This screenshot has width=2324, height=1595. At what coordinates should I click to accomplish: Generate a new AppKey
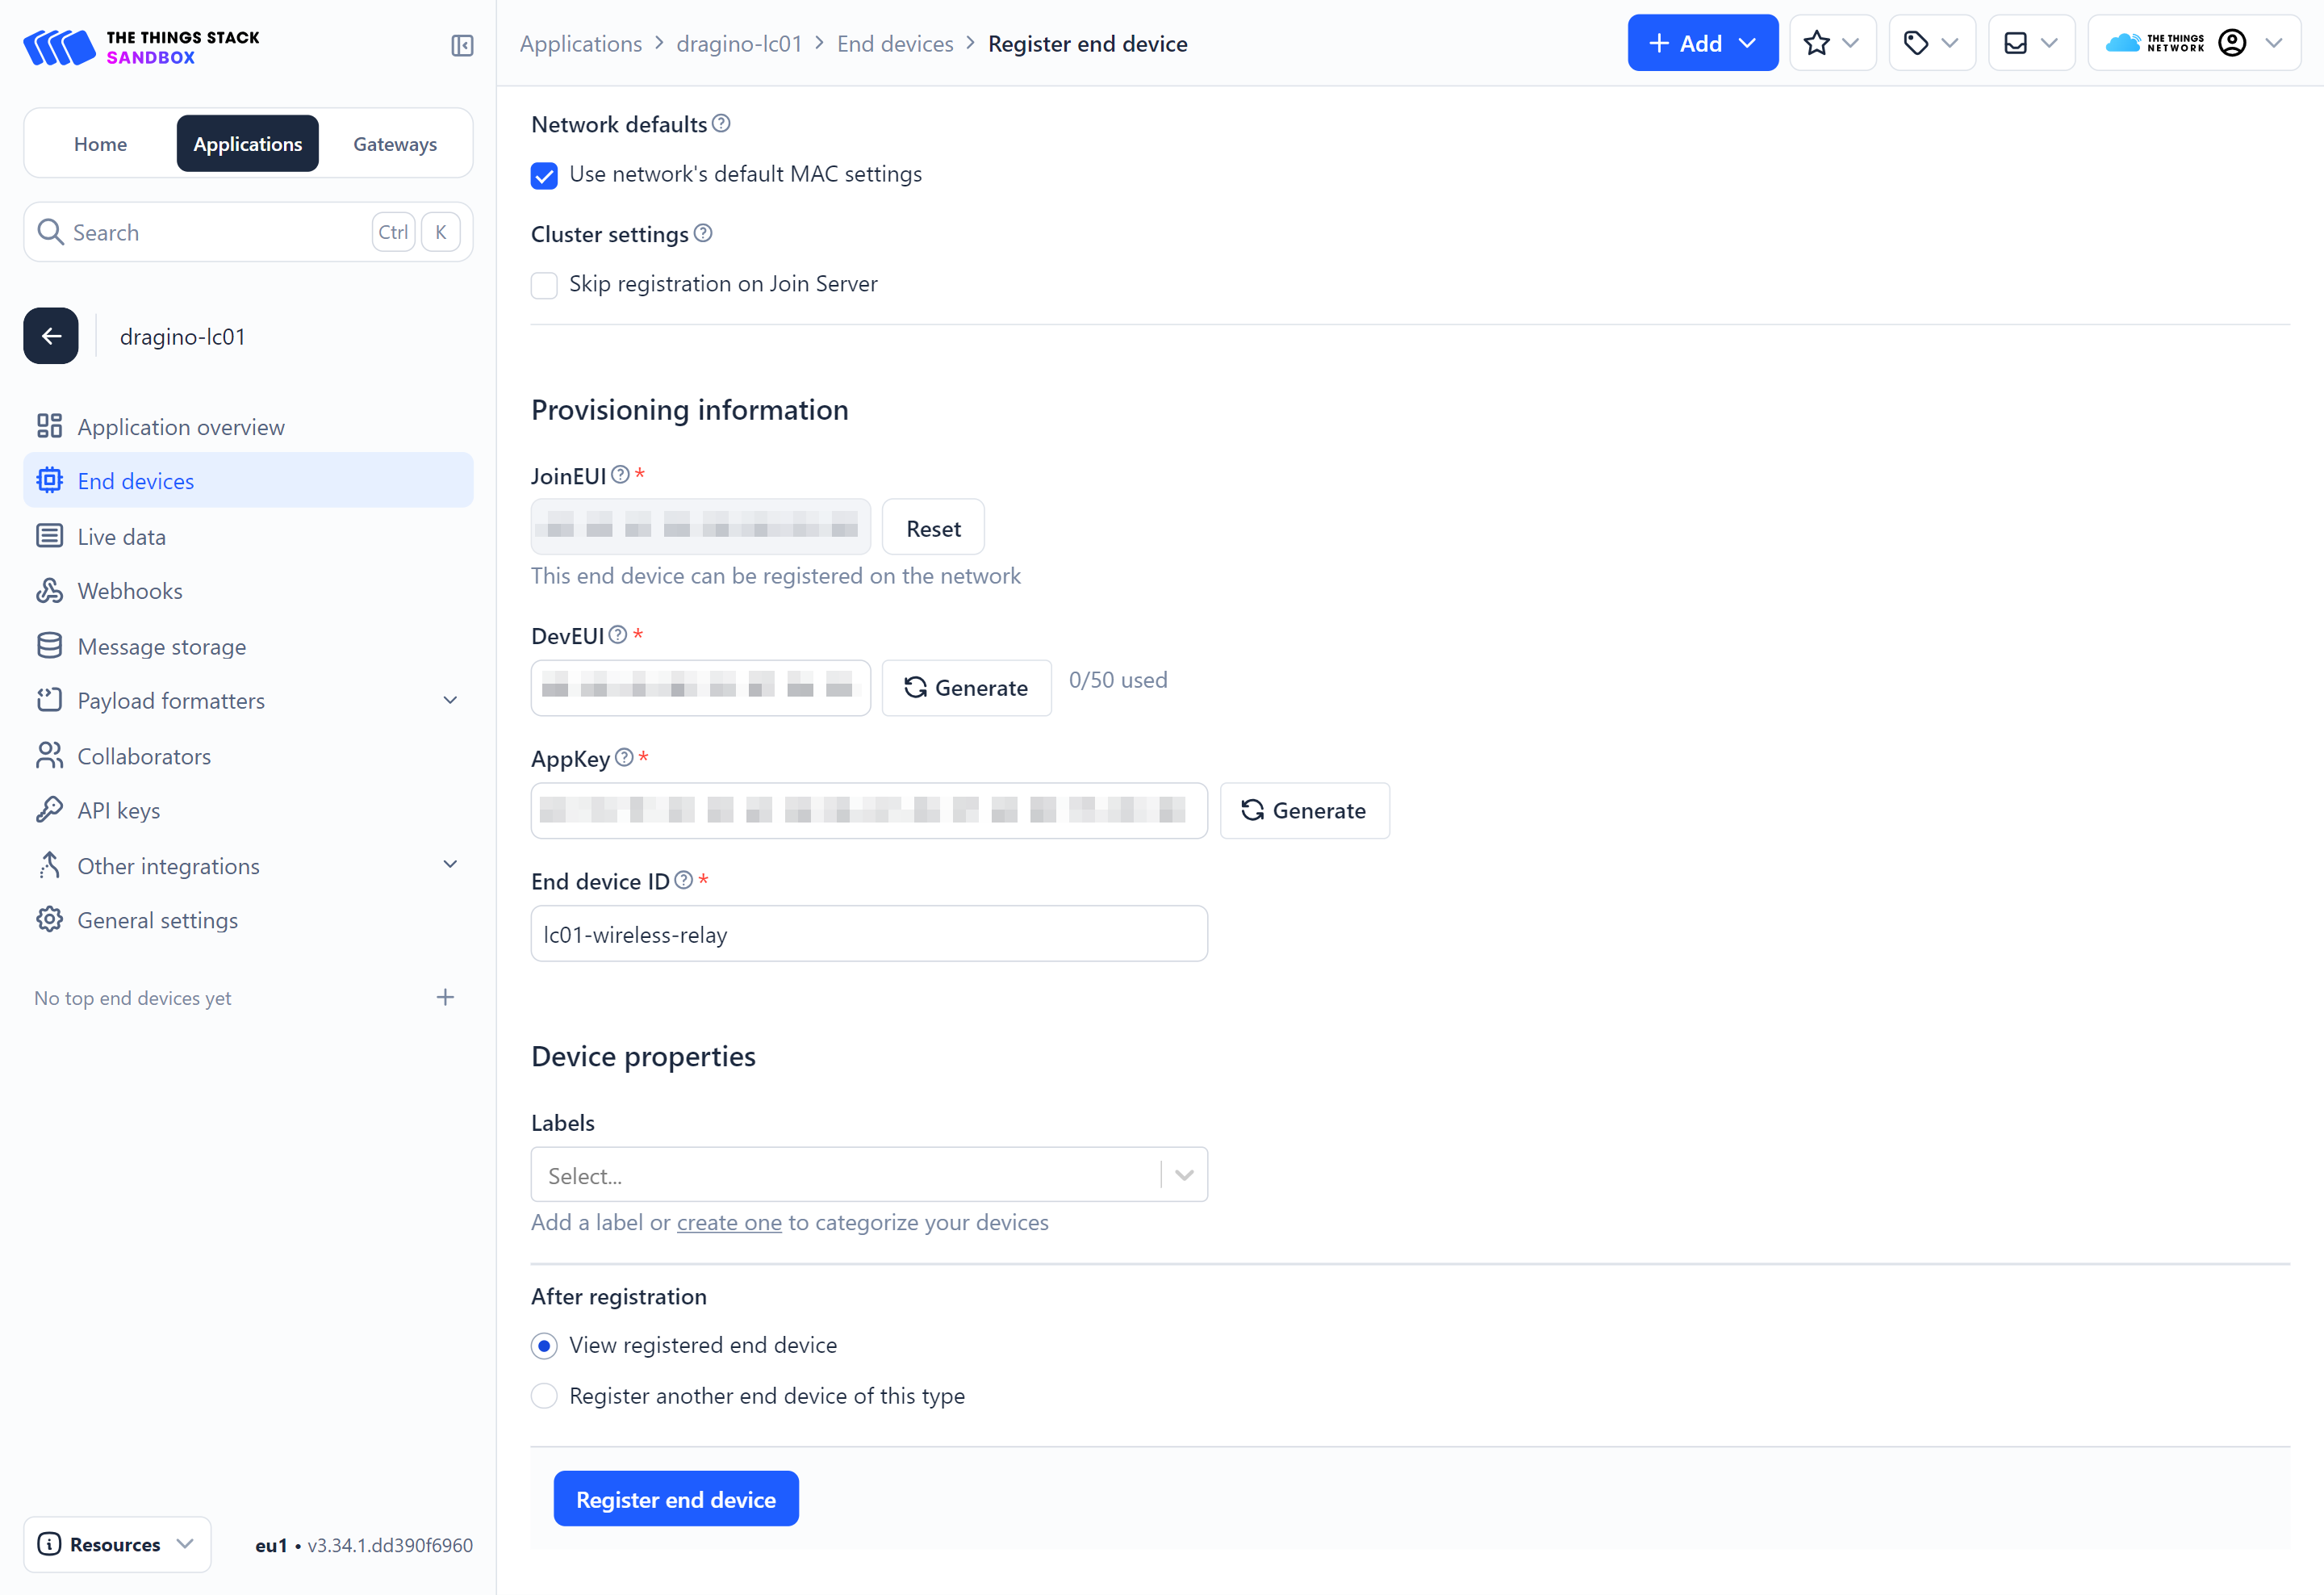[x=1304, y=810]
